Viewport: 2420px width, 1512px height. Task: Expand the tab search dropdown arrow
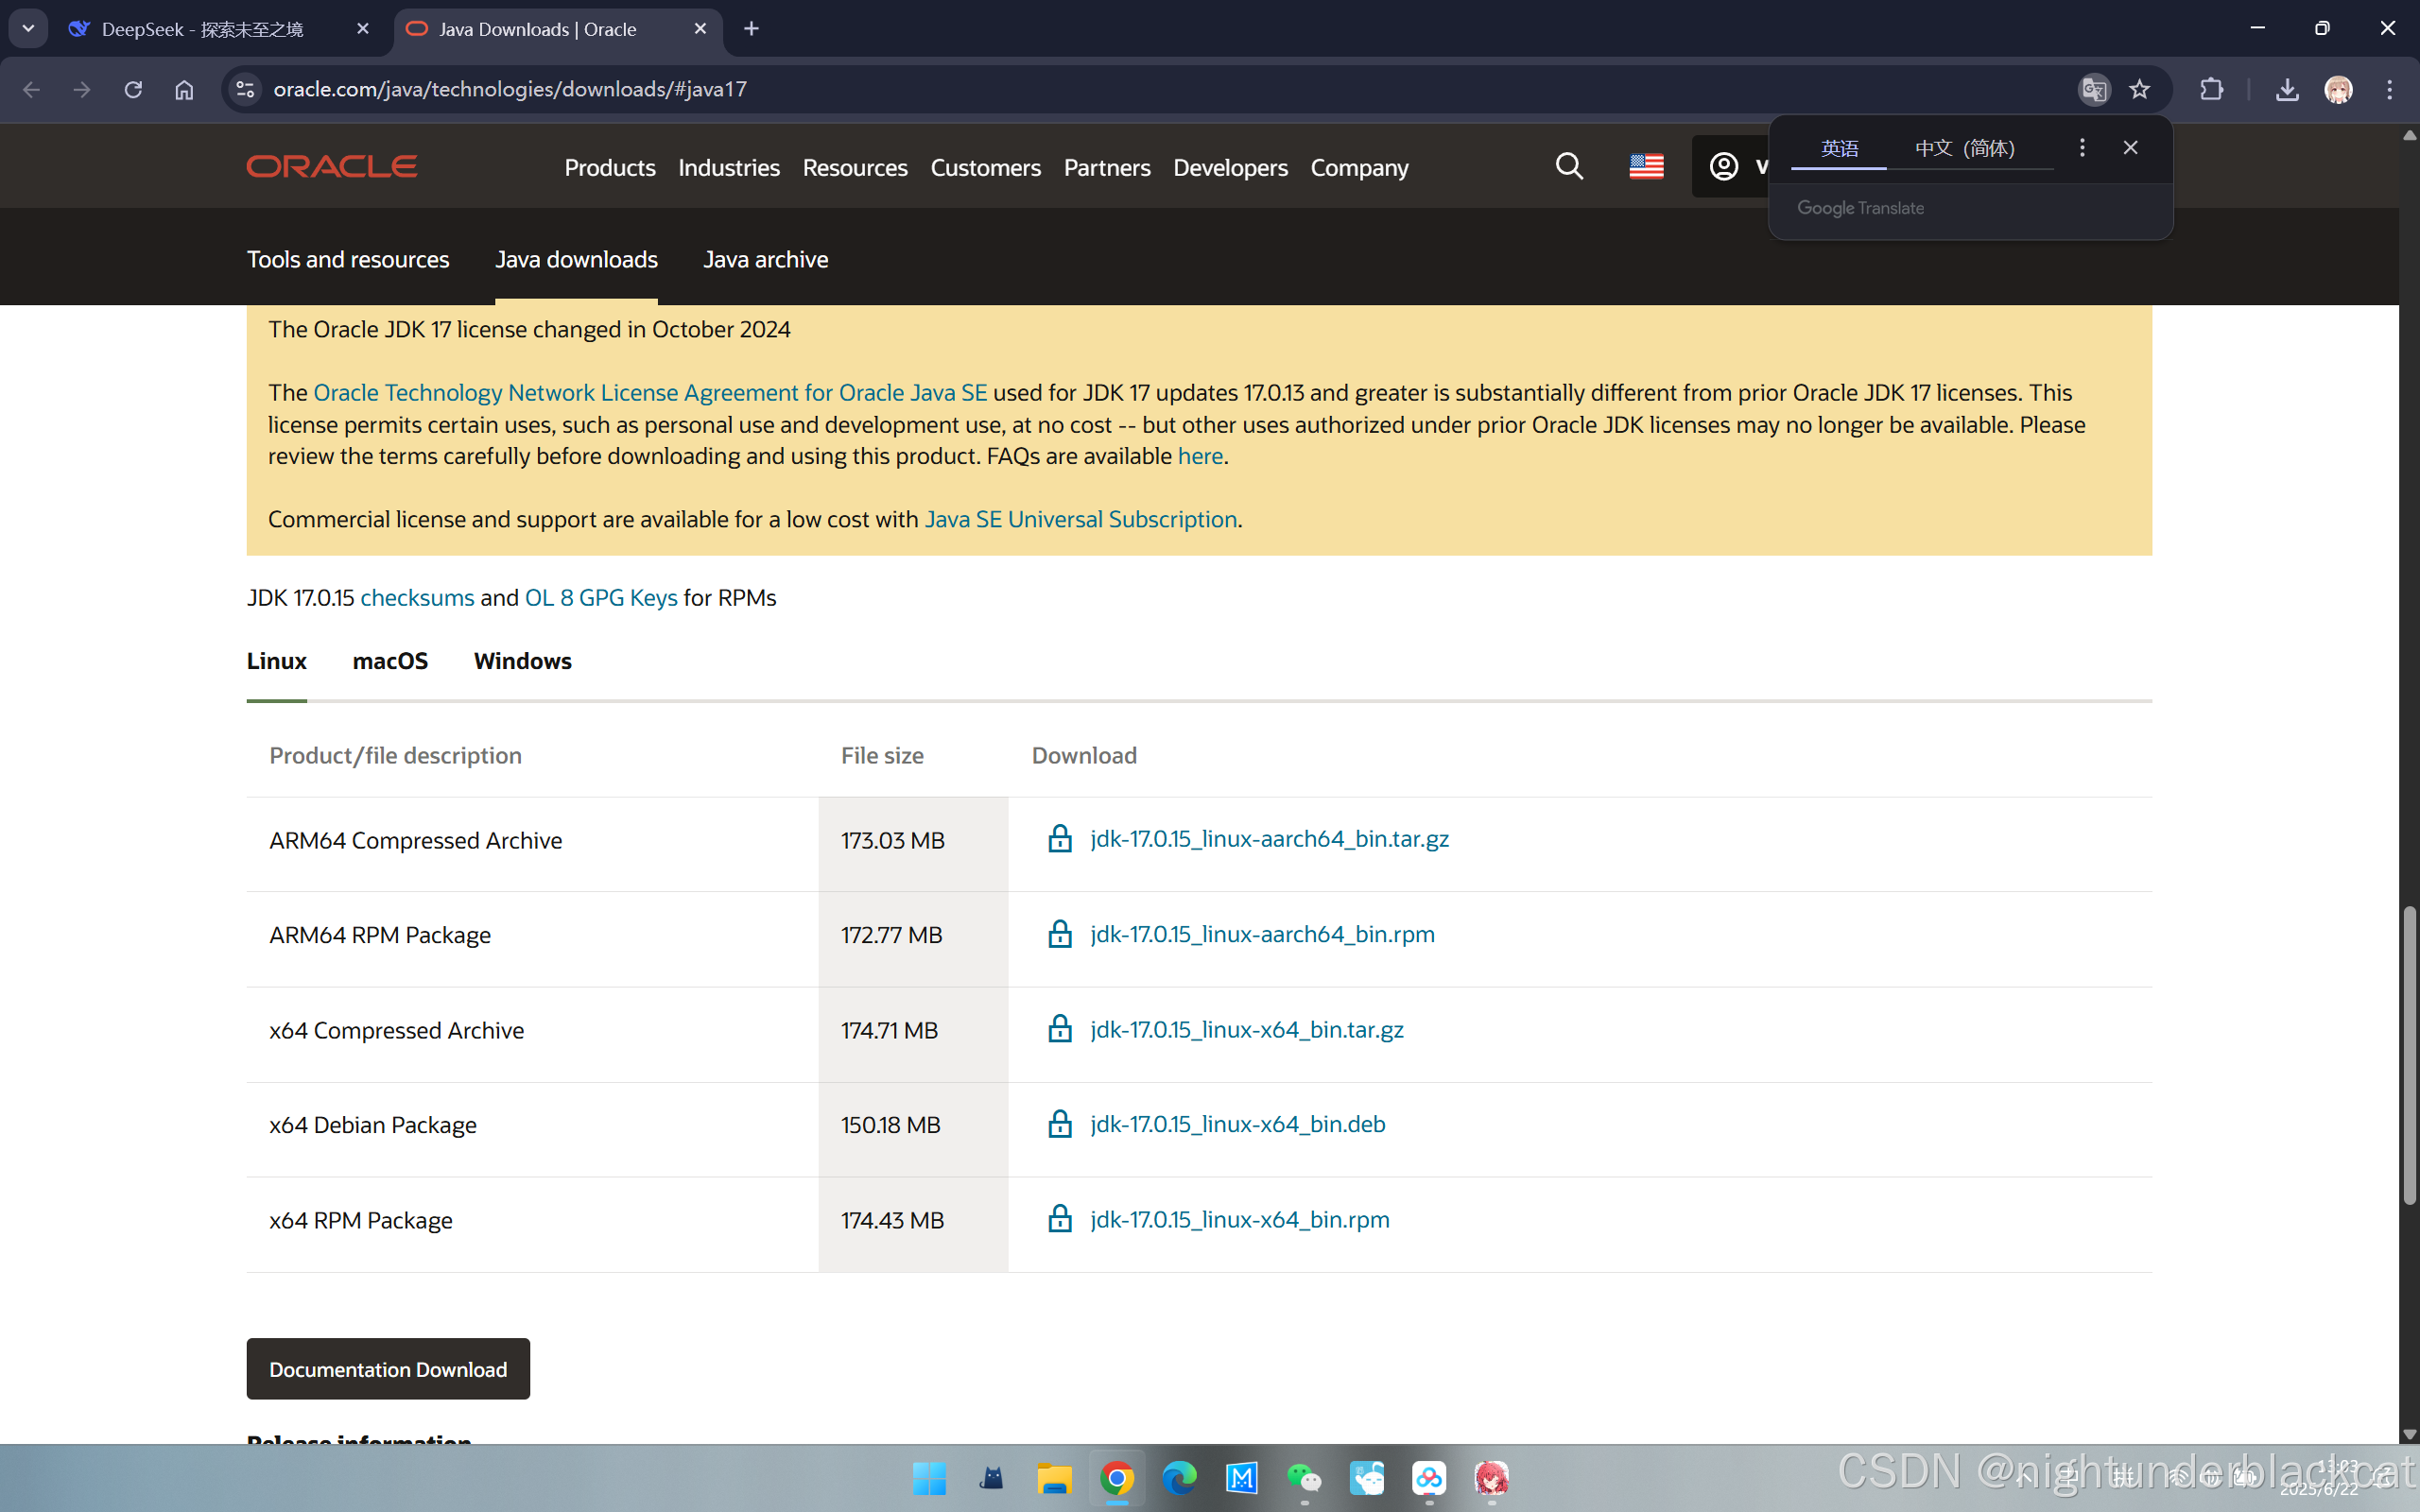[28, 28]
